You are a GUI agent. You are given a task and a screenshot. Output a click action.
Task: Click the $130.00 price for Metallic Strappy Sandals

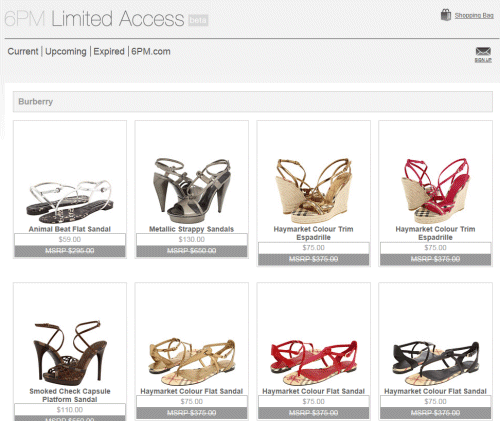point(192,239)
